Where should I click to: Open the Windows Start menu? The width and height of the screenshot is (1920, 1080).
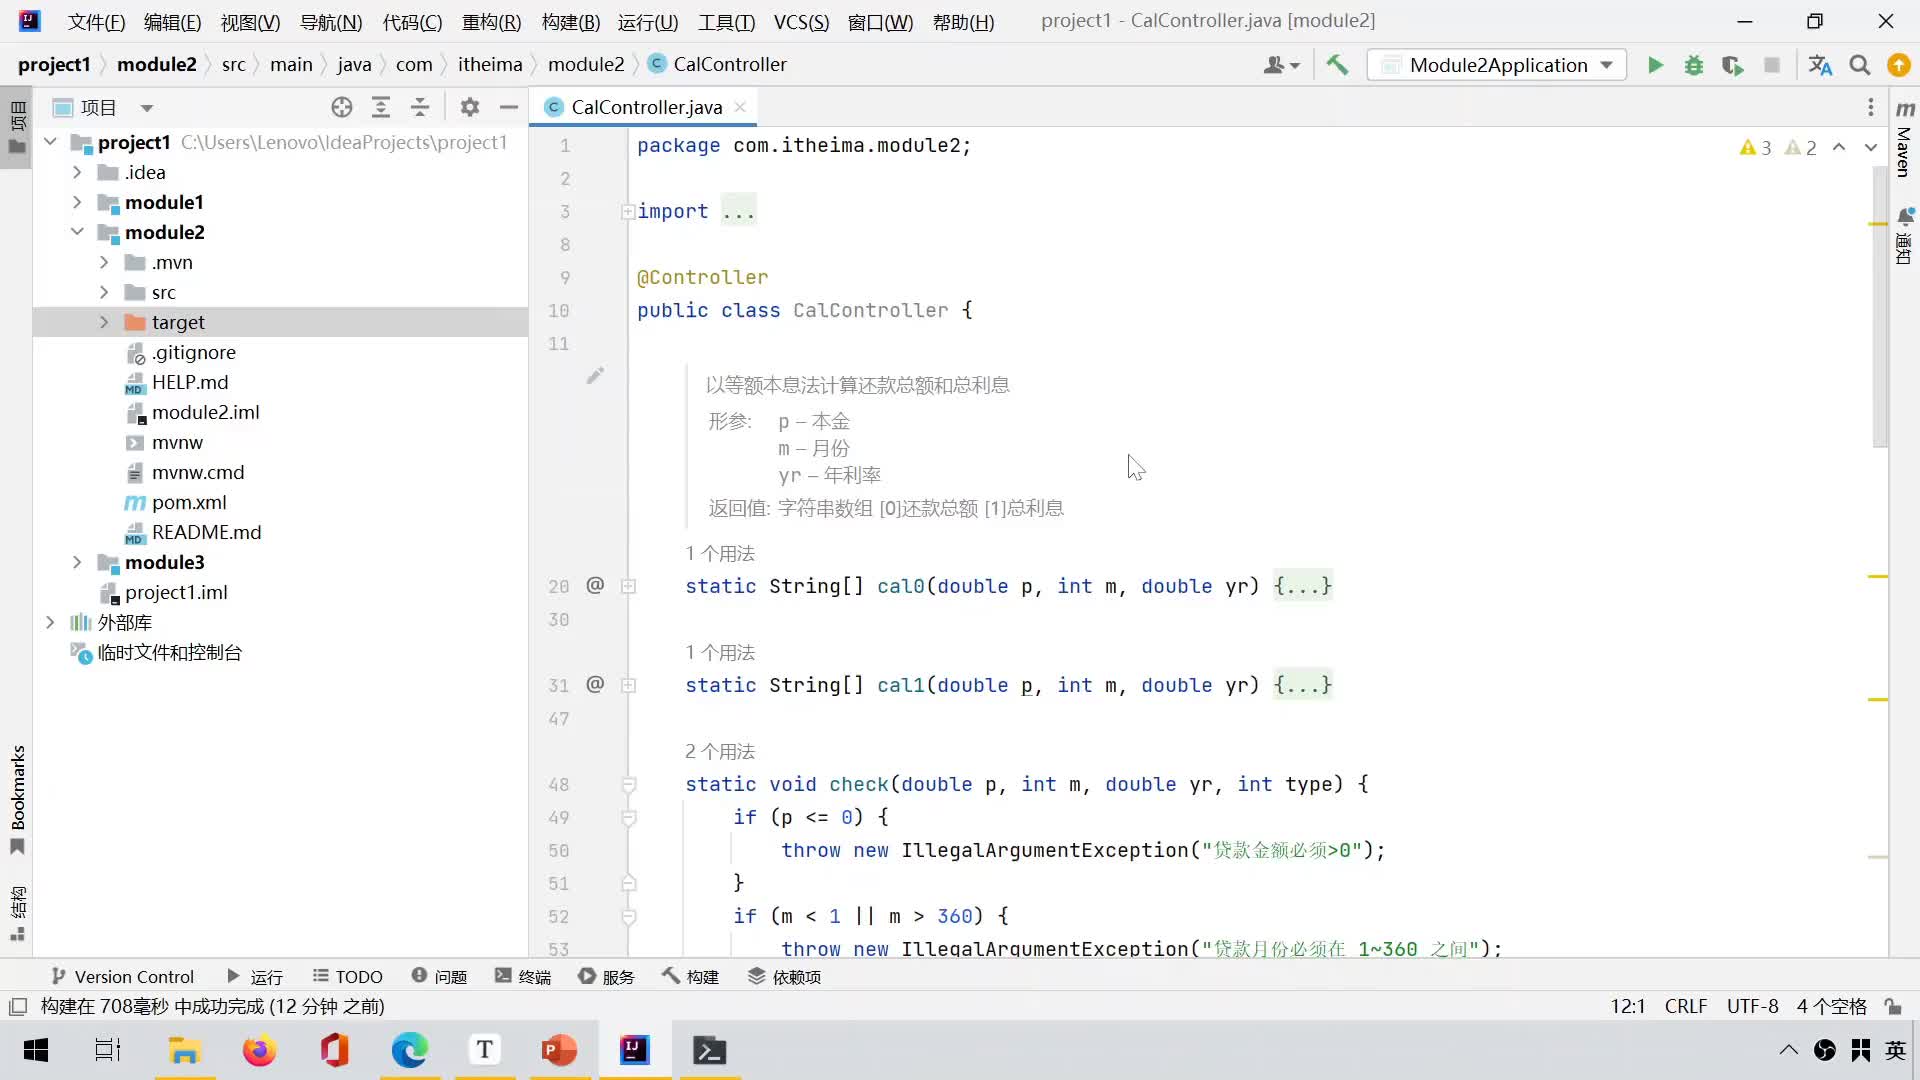tap(36, 1050)
